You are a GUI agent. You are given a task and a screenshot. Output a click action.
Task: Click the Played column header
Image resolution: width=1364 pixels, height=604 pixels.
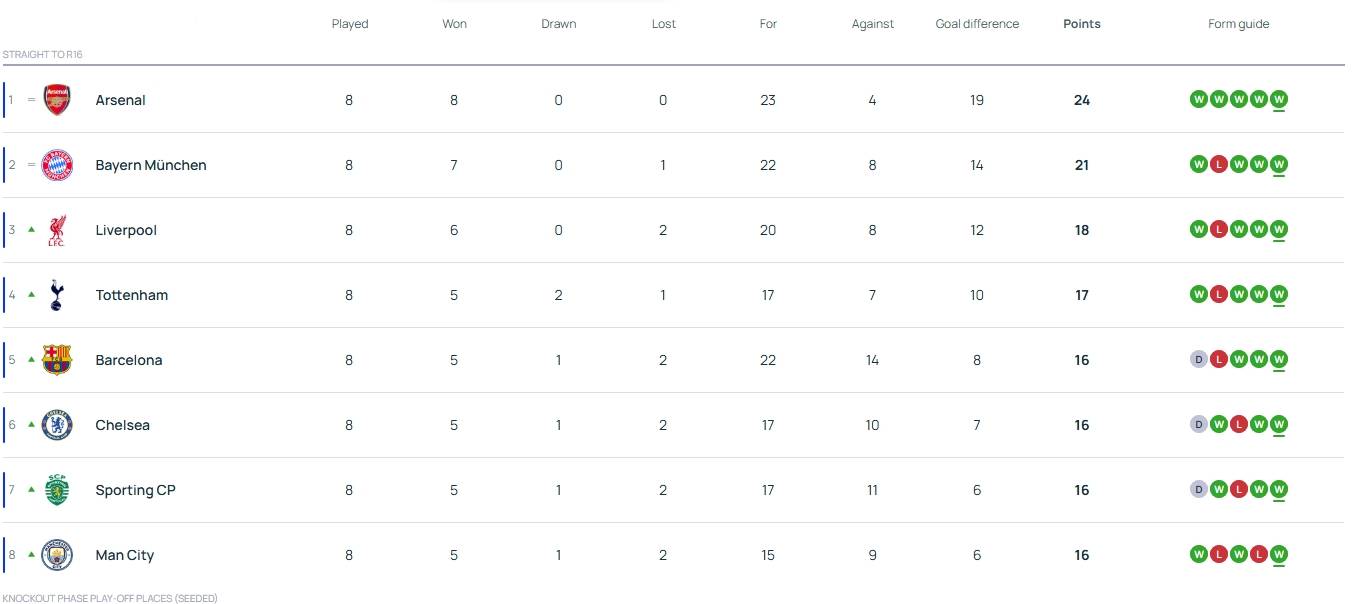(350, 24)
